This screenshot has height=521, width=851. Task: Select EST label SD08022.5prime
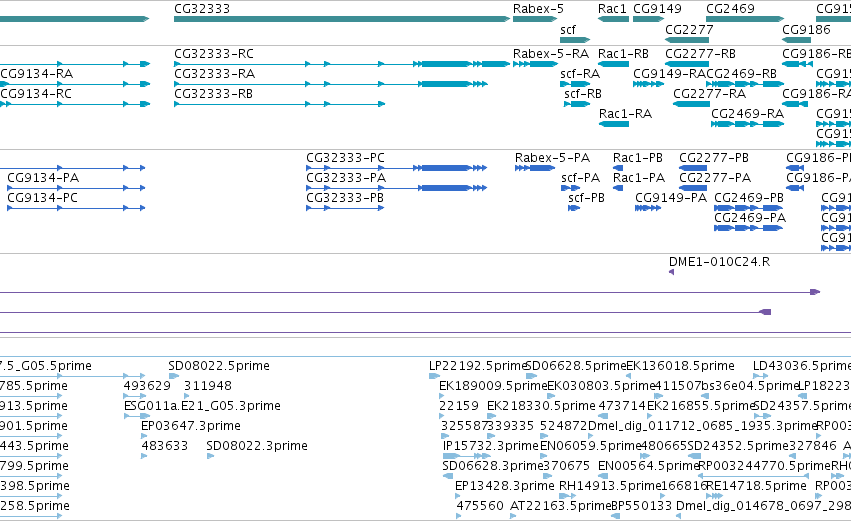(x=219, y=366)
